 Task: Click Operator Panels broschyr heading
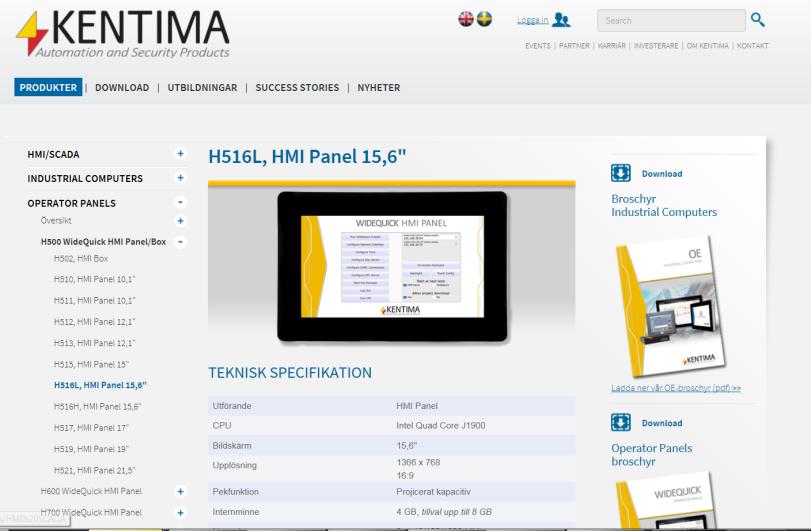[x=652, y=455]
